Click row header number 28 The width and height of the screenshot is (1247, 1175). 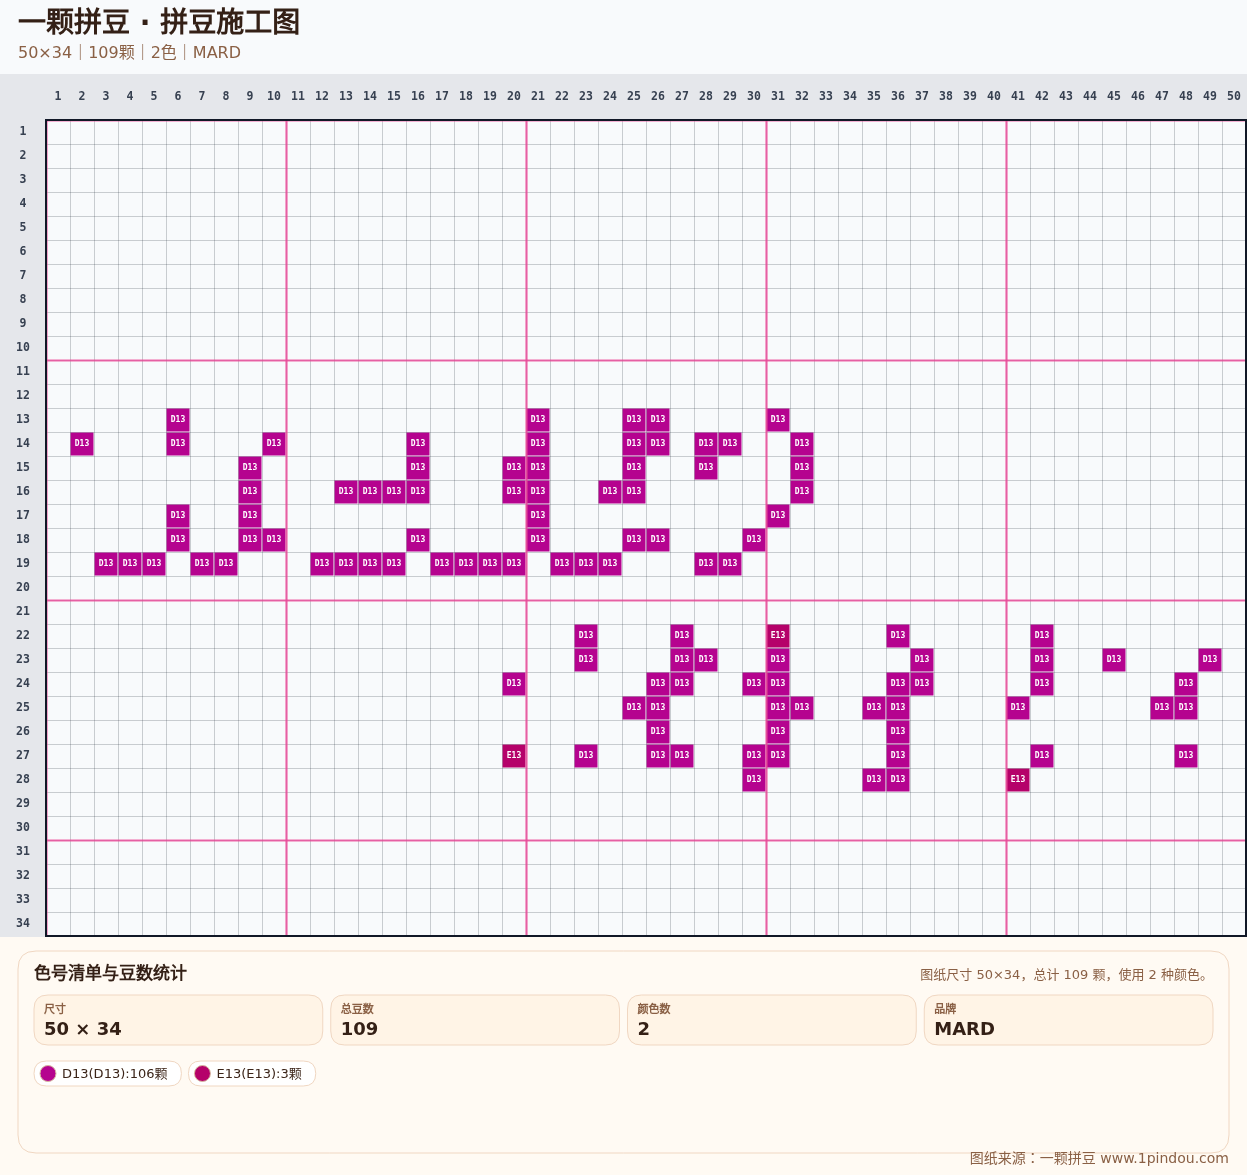(23, 779)
